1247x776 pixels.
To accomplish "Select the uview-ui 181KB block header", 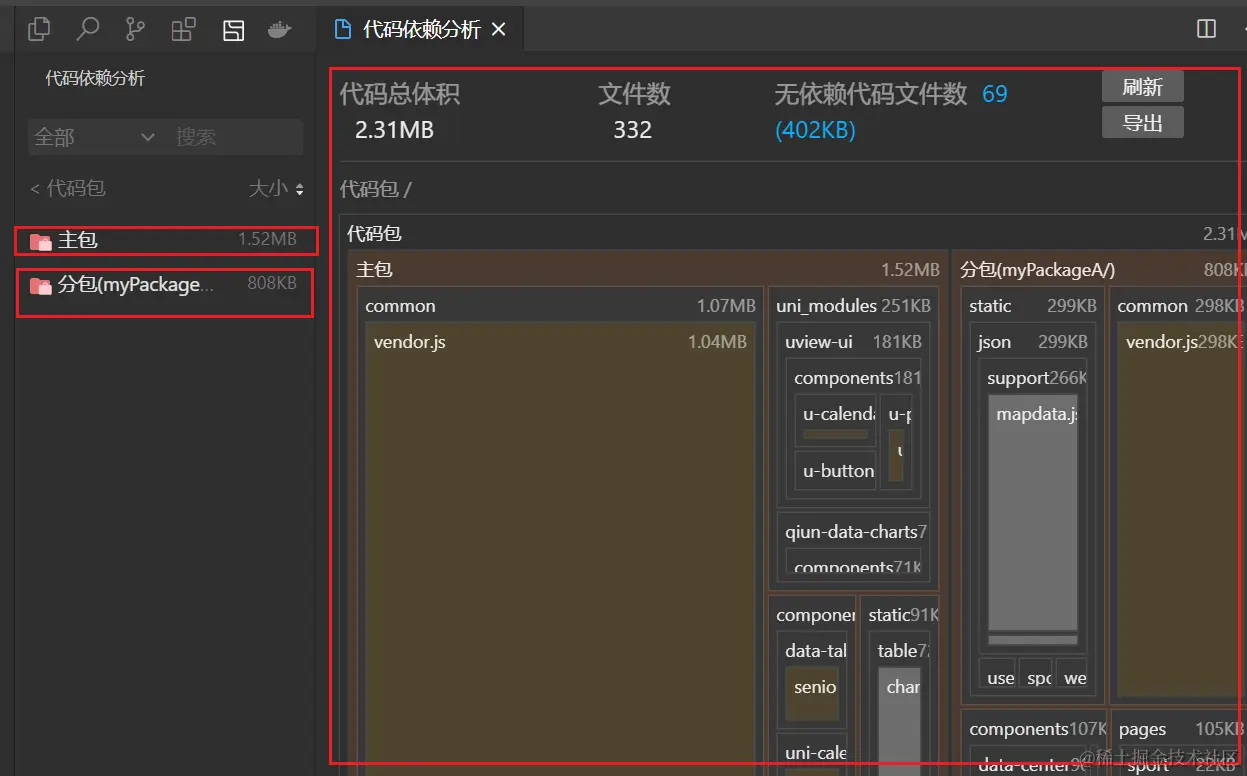I will pos(853,342).
